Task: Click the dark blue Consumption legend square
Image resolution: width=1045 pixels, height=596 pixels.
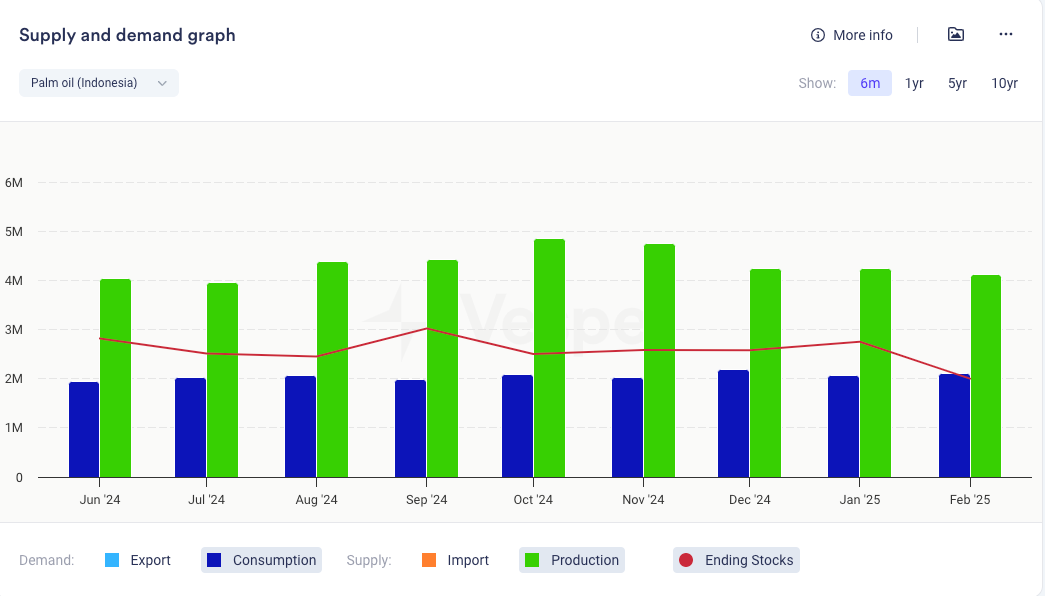Action: click(214, 560)
